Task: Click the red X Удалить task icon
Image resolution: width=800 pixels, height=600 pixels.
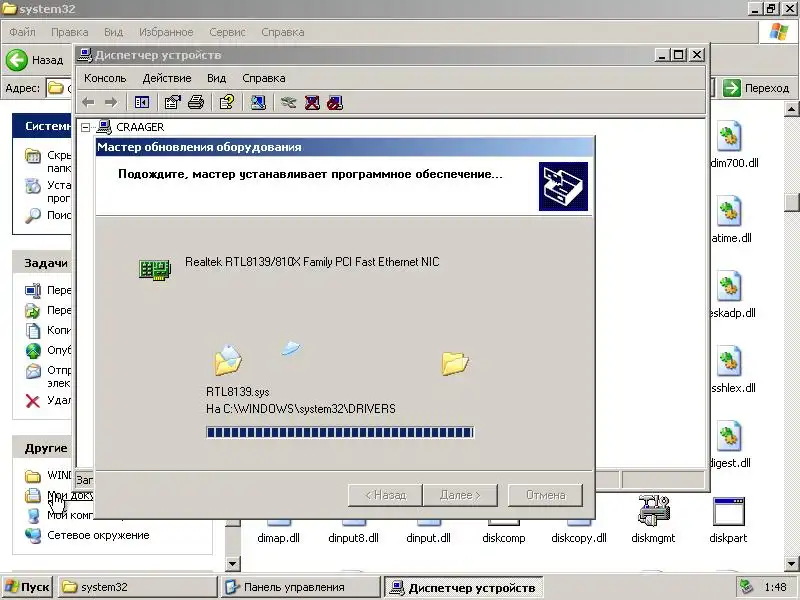Action: (x=33, y=401)
